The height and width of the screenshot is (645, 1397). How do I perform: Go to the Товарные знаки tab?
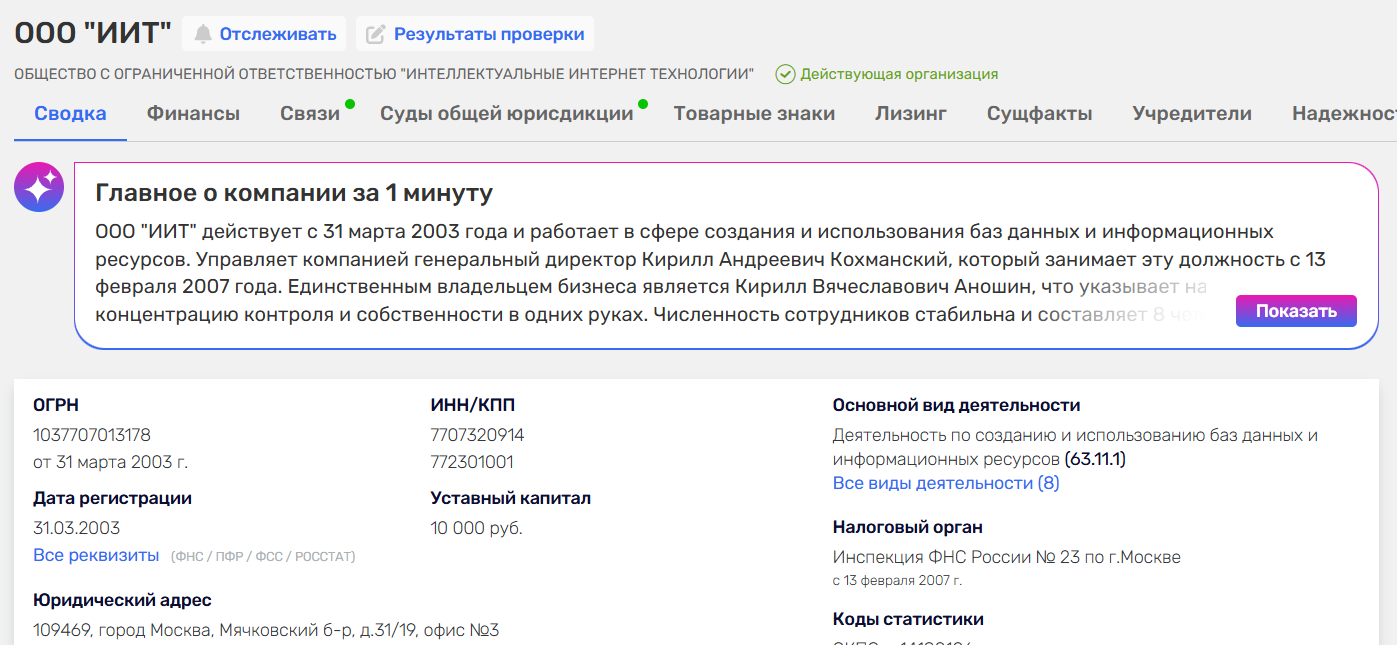tap(754, 113)
